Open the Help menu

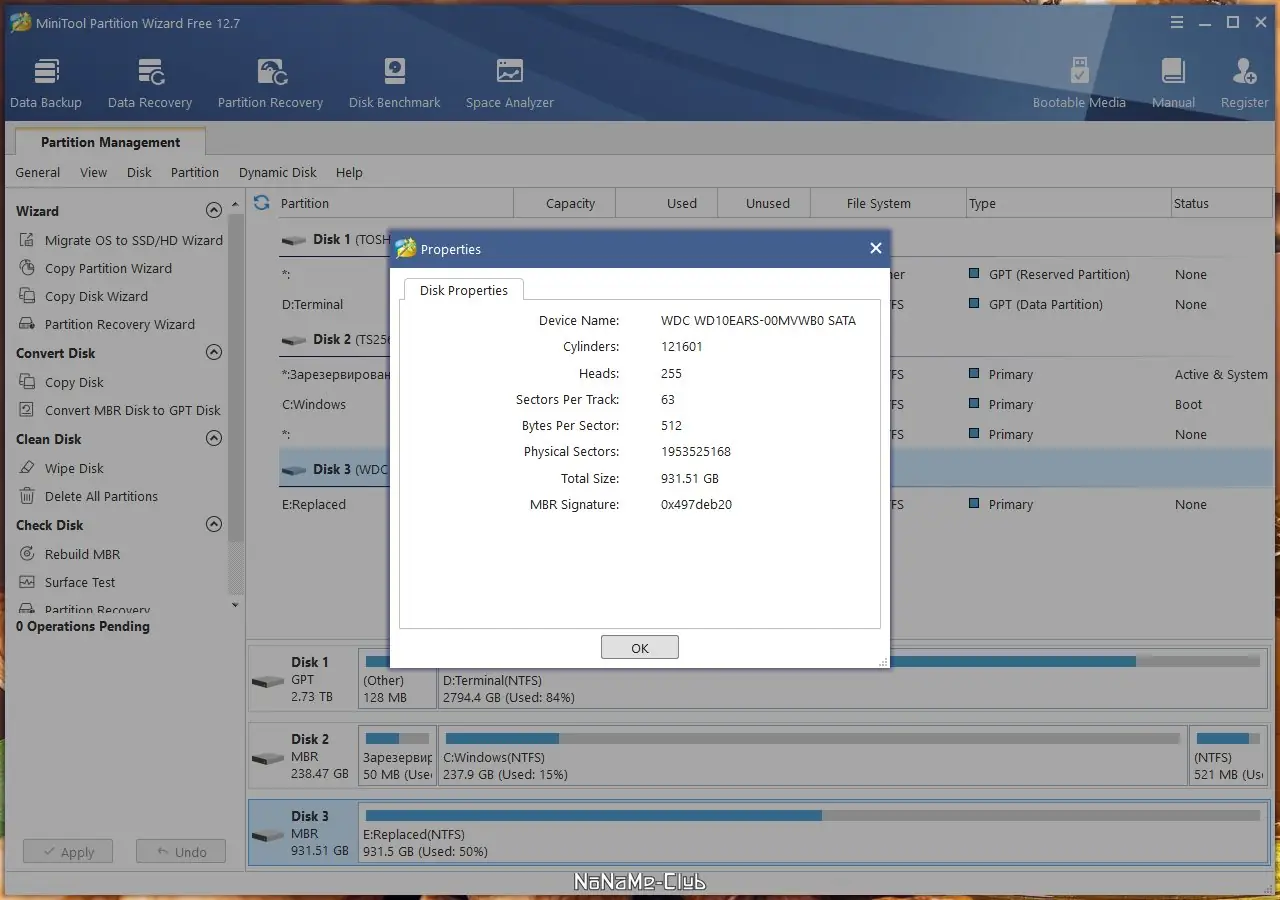[x=349, y=172]
